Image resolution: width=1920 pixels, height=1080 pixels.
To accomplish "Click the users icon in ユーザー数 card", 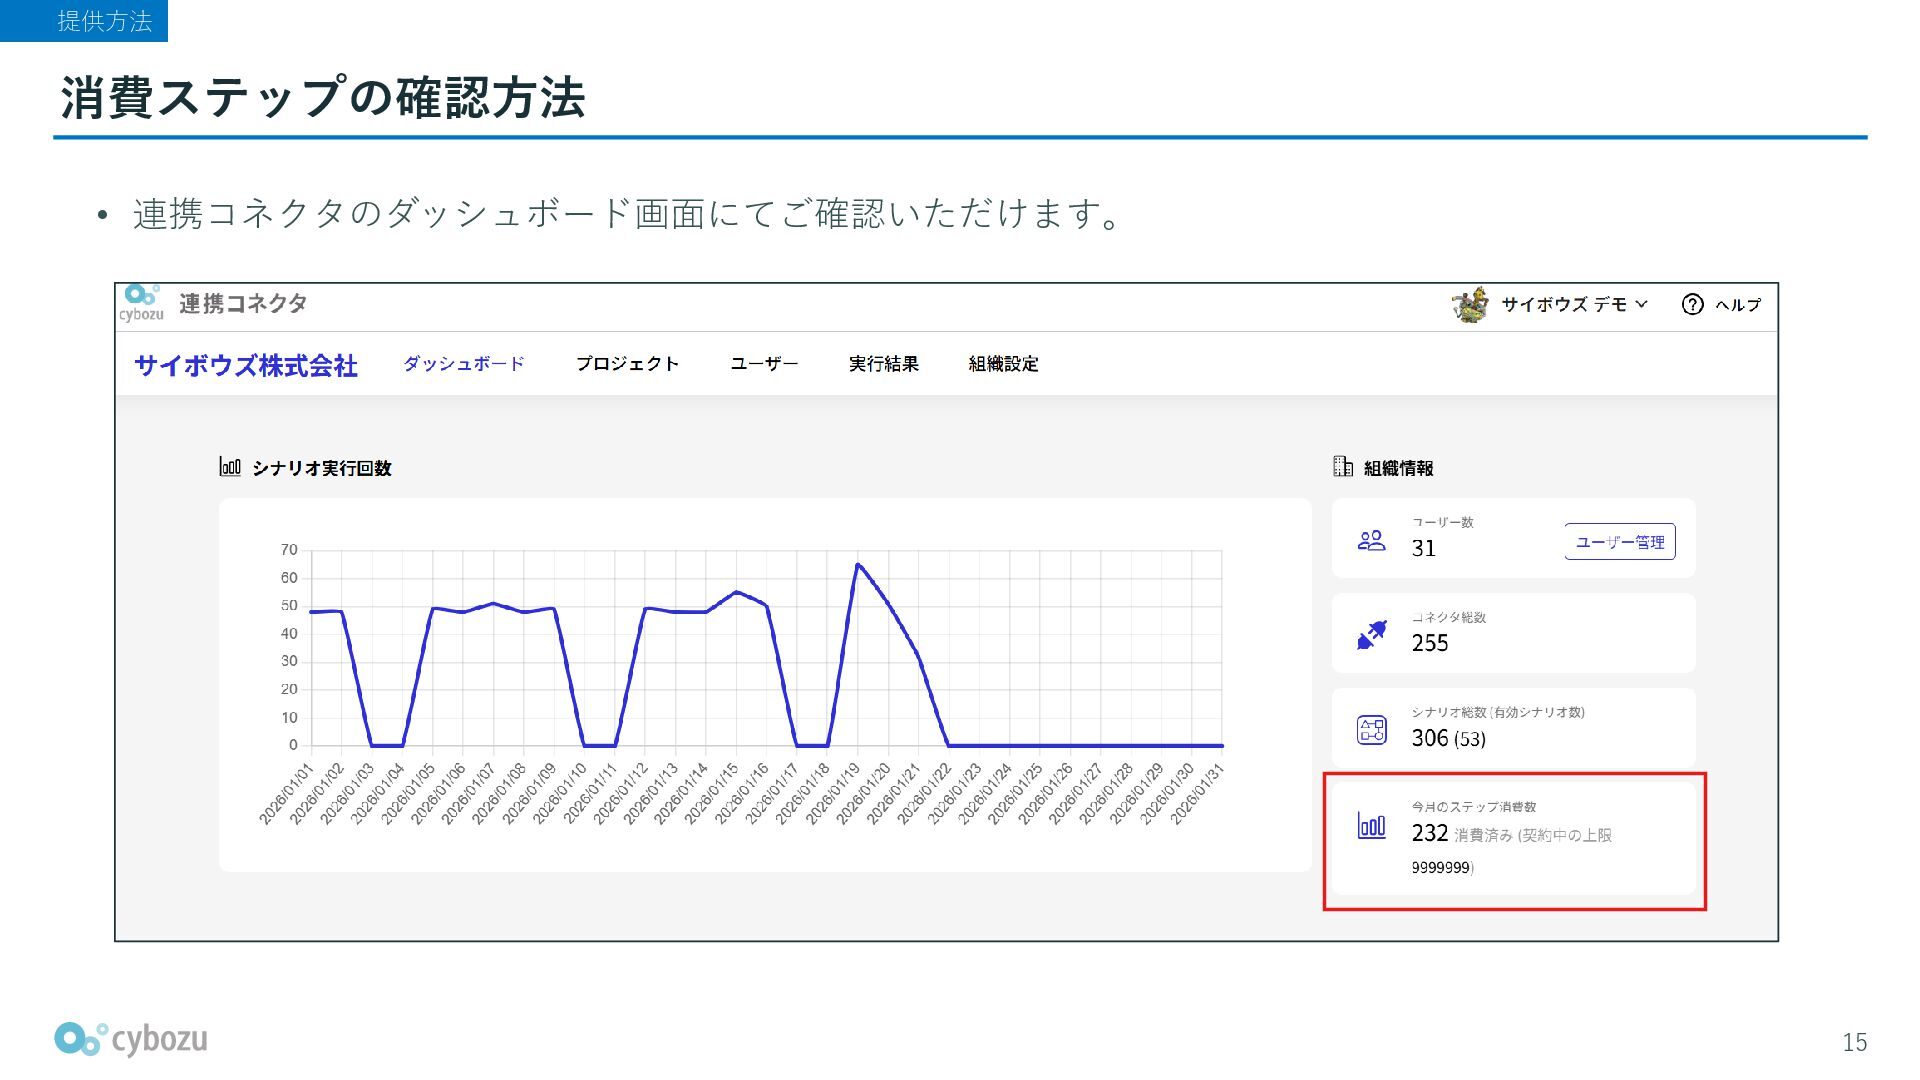I will pos(1371,541).
